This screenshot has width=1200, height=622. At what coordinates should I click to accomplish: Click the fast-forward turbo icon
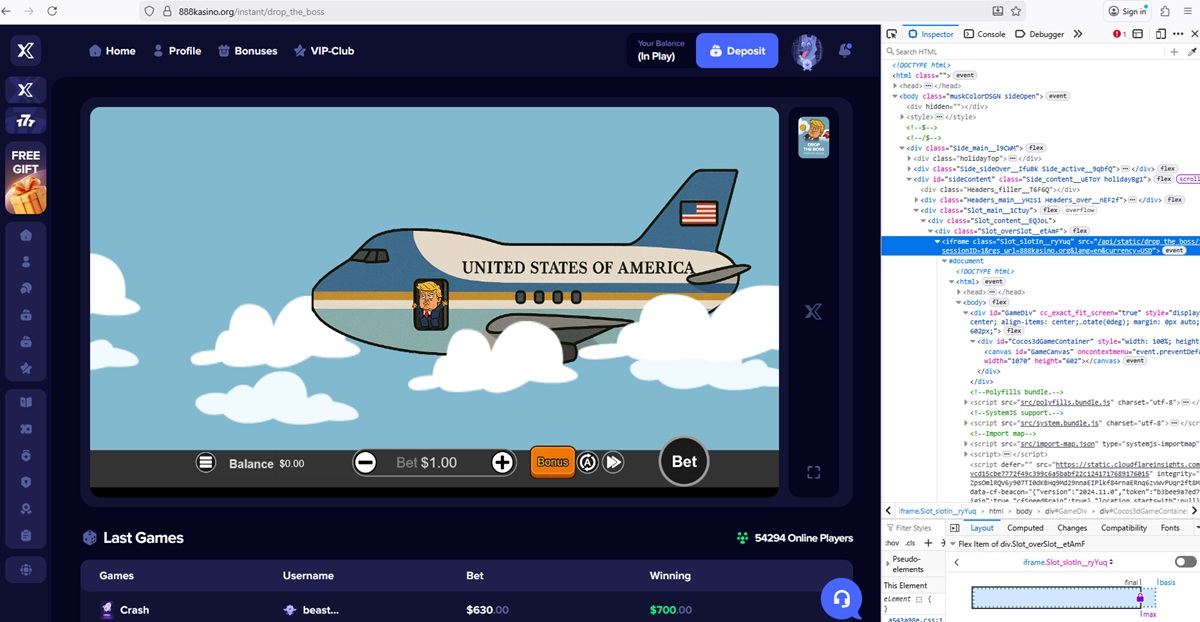[613, 462]
